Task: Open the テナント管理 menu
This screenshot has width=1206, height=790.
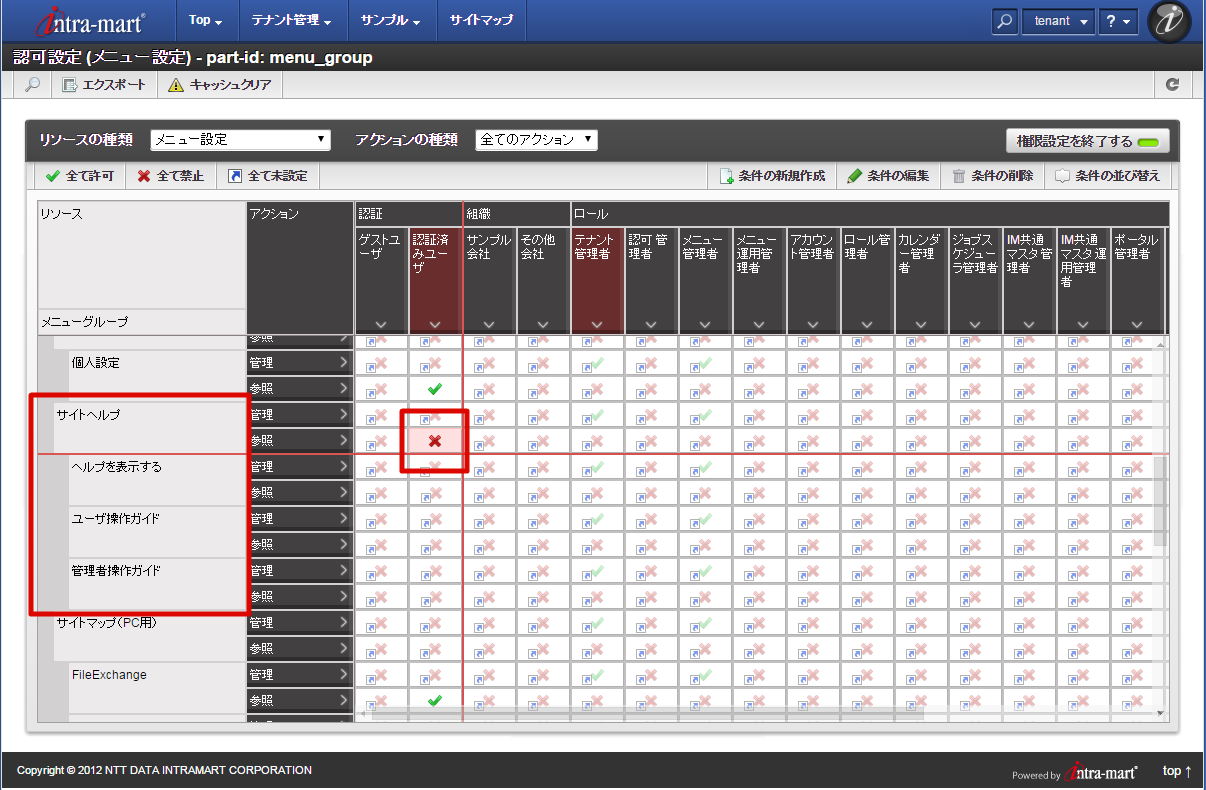Action: point(291,20)
